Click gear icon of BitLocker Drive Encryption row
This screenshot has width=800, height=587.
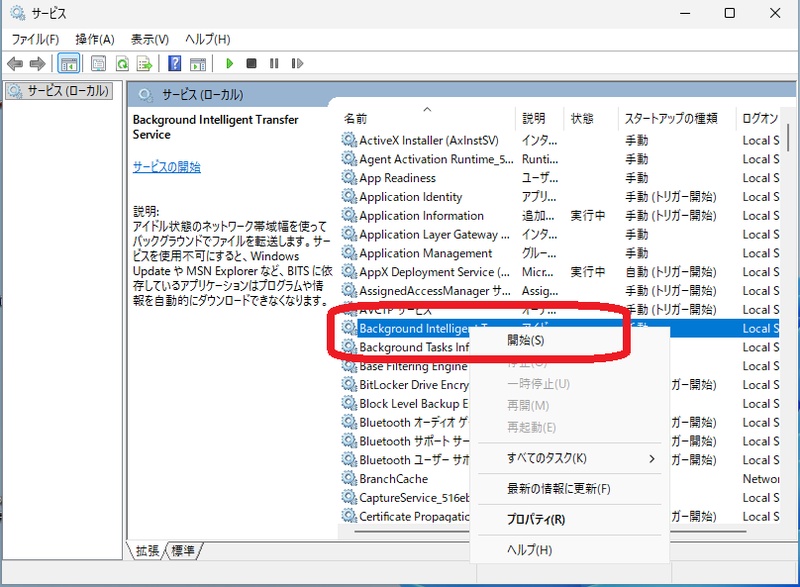[349, 385]
